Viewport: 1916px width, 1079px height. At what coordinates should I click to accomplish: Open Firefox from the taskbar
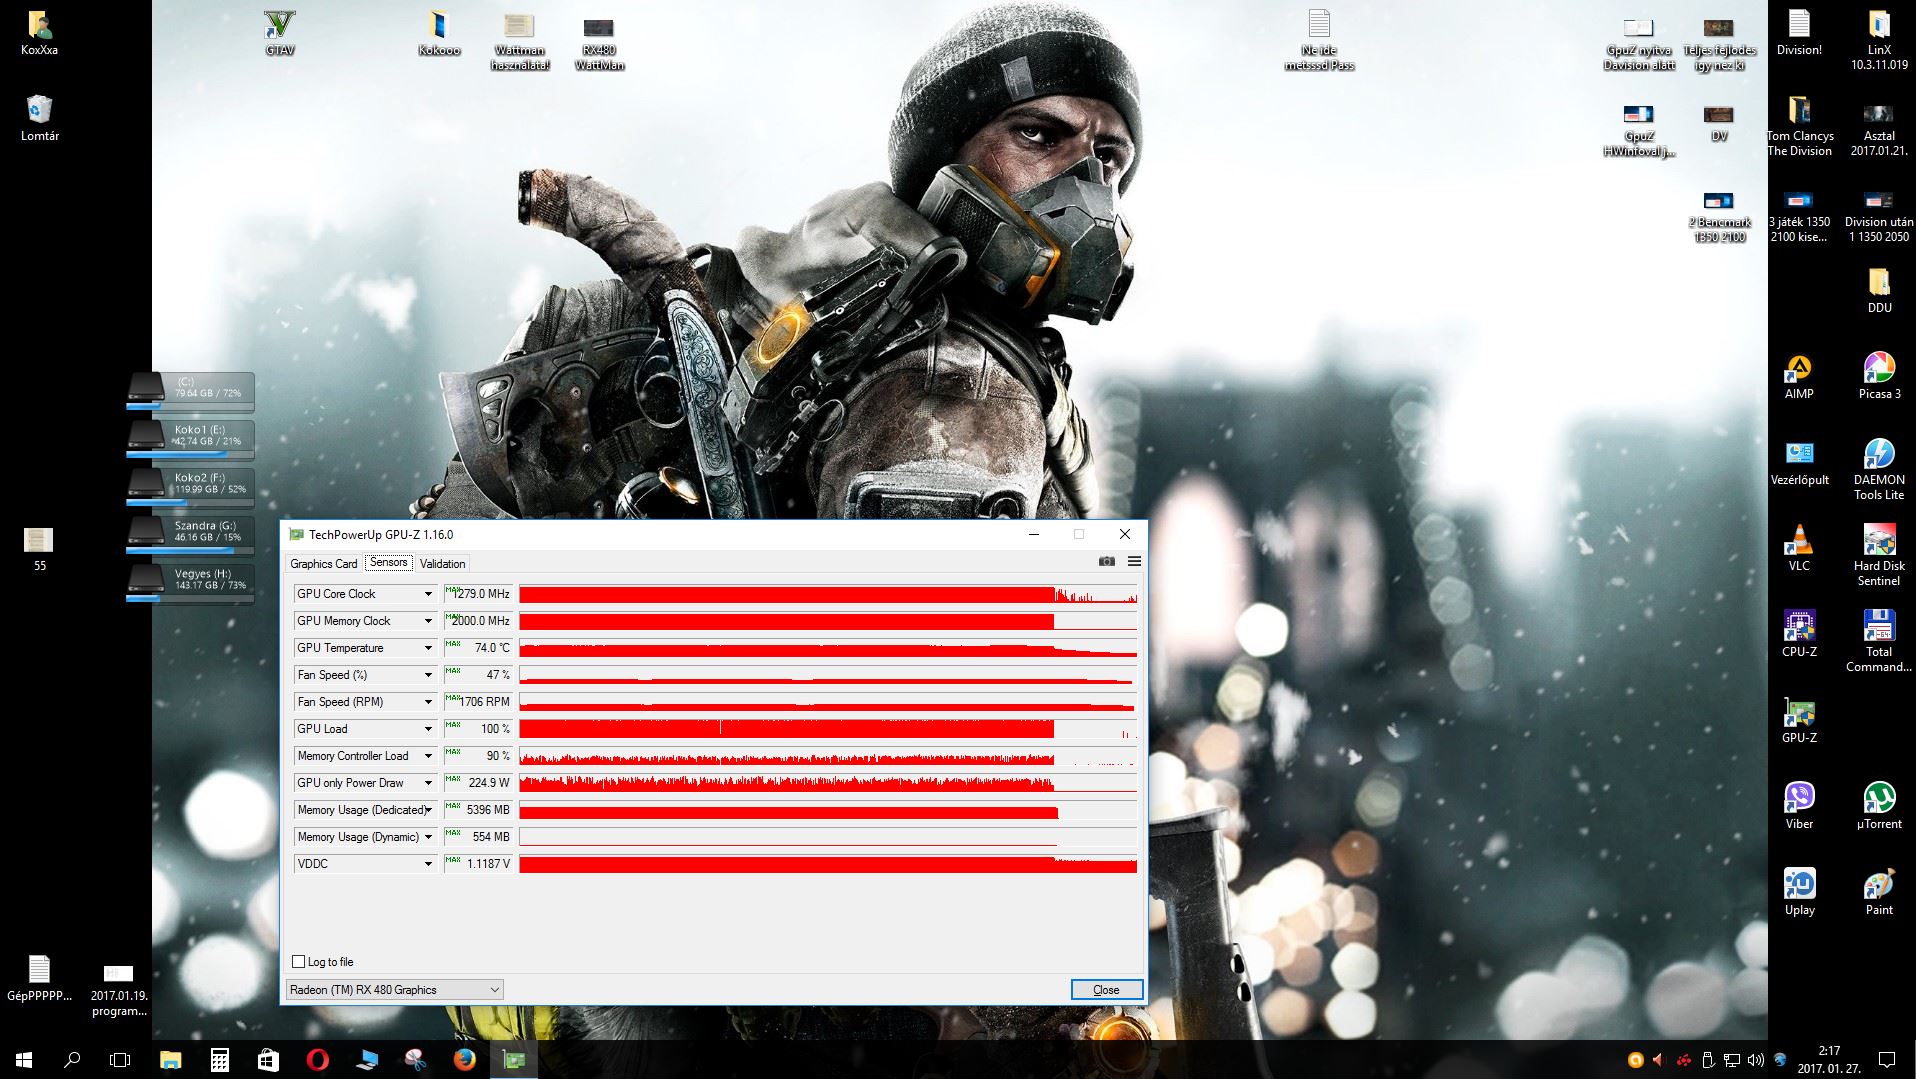click(x=465, y=1060)
